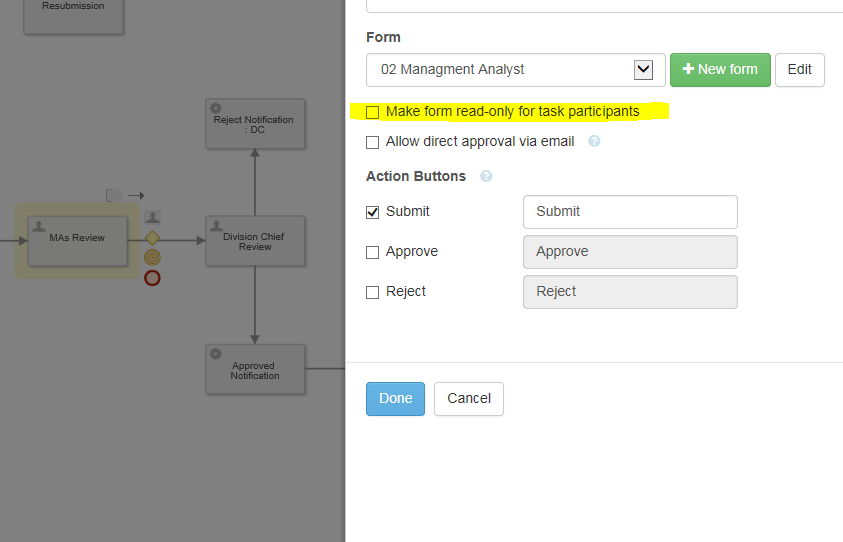Image resolution: width=843 pixels, height=542 pixels.
Task: Click the gear icon on Approved Notification
Action: click(x=215, y=353)
